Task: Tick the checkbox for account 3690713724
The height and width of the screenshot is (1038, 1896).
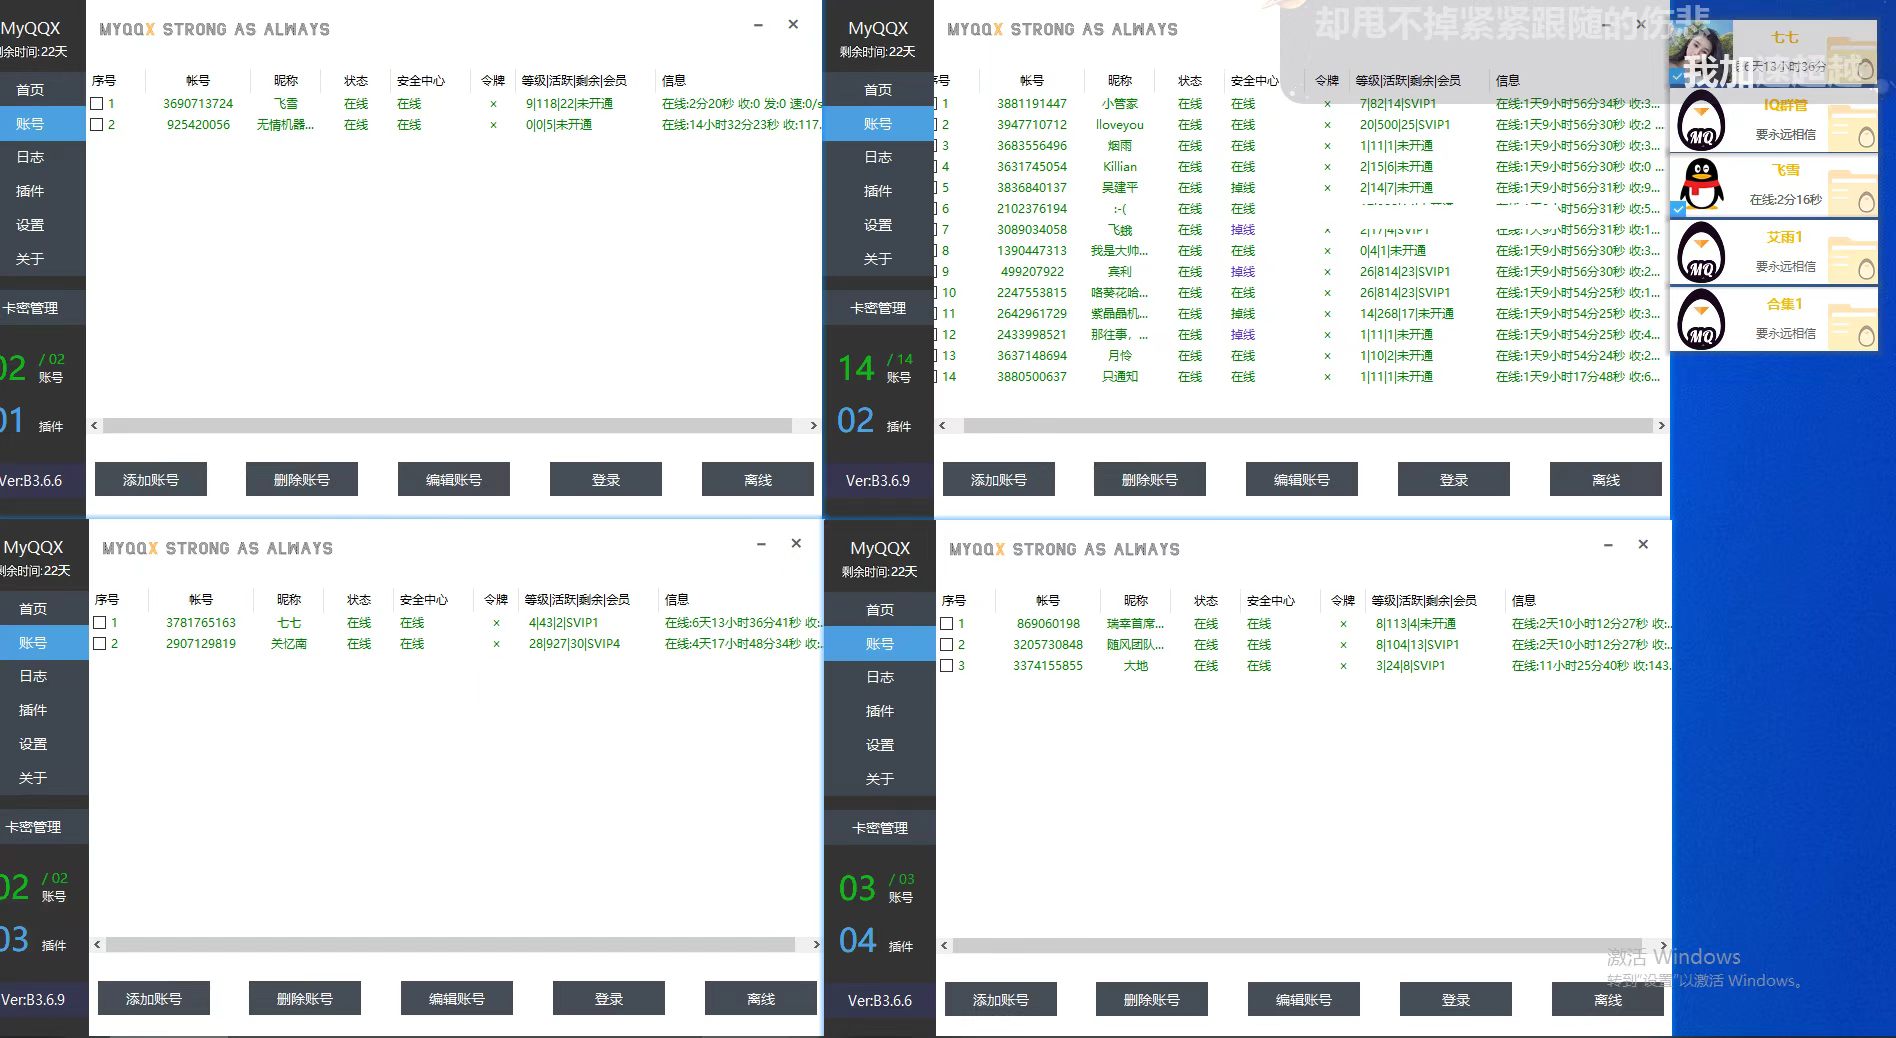Action: 97,104
